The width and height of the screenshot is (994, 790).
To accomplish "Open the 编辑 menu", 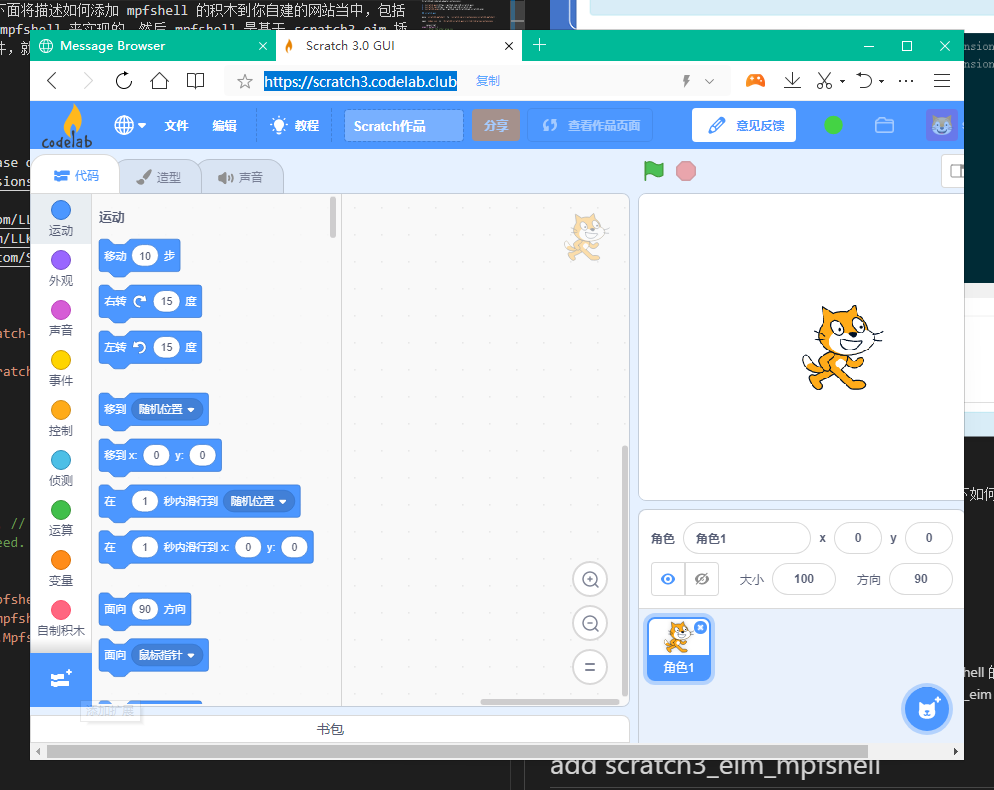I will 224,126.
